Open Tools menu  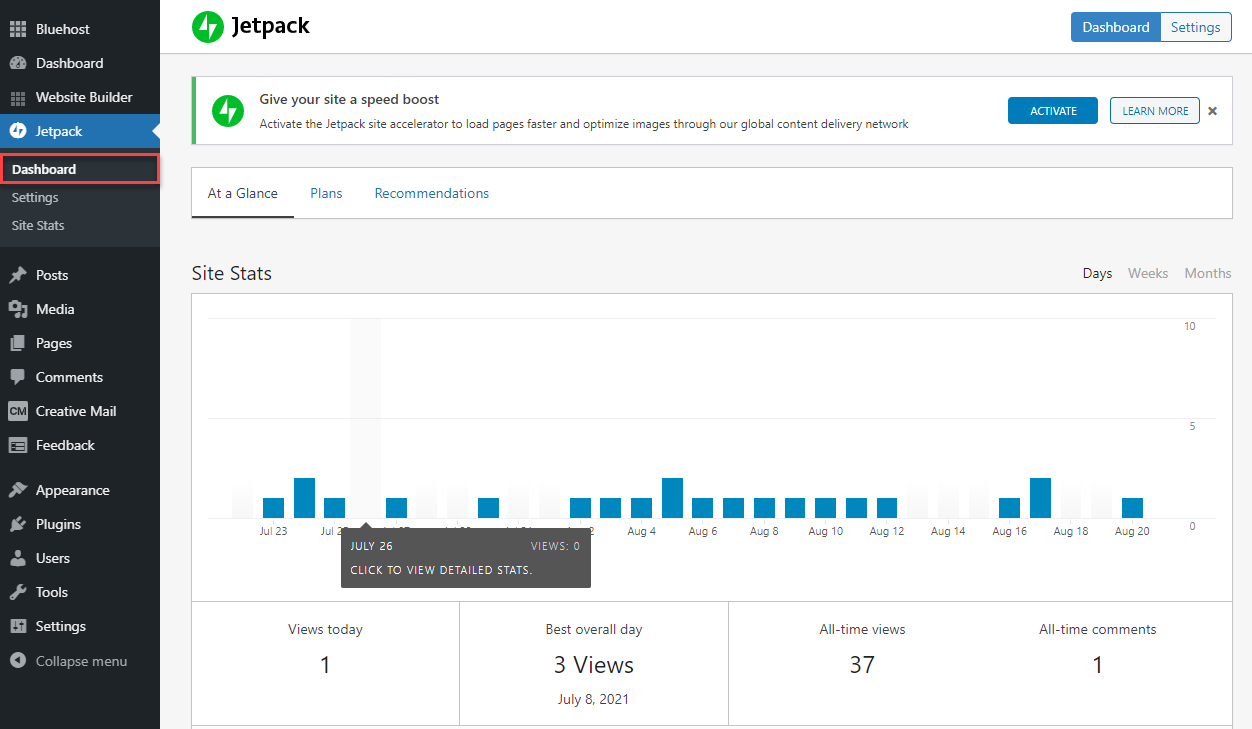pyautogui.click(x=80, y=592)
